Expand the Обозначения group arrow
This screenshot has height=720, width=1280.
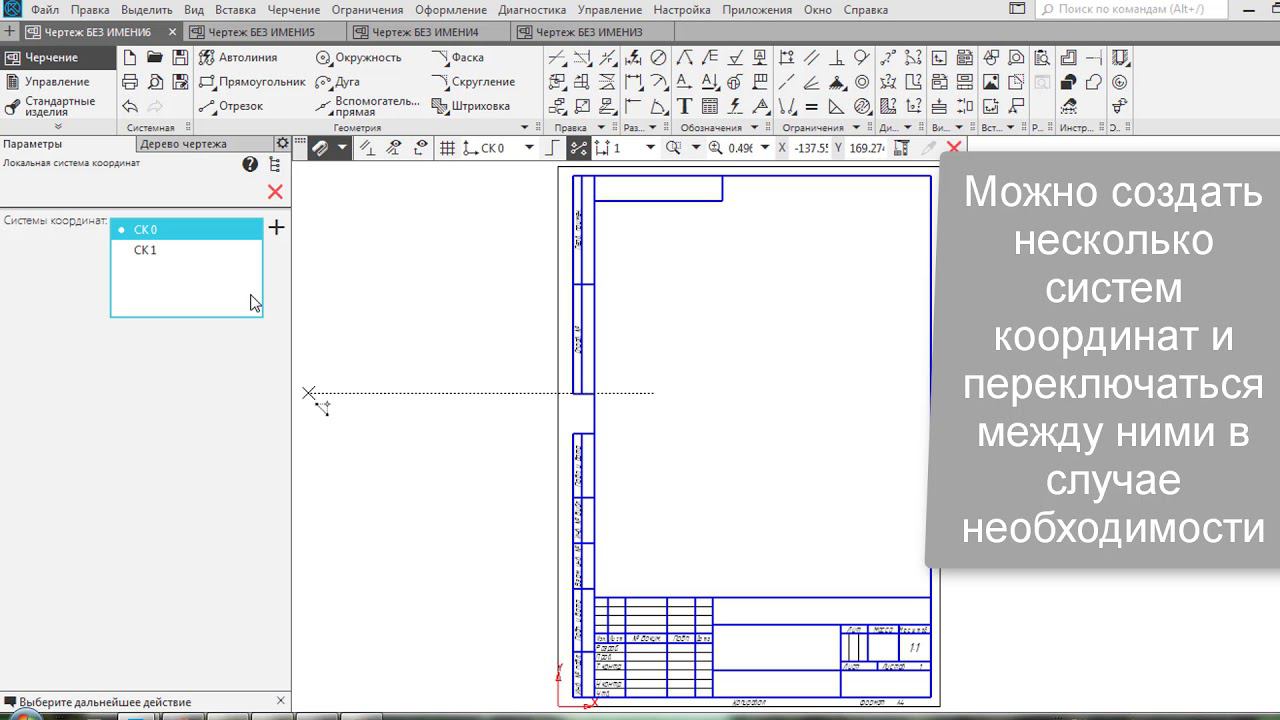click(x=752, y=128)
